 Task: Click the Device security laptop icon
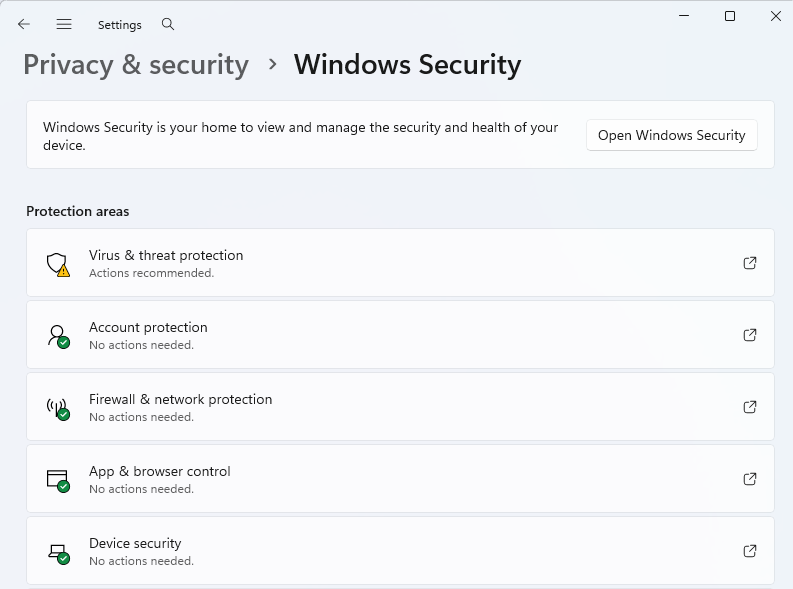(58, 551)
